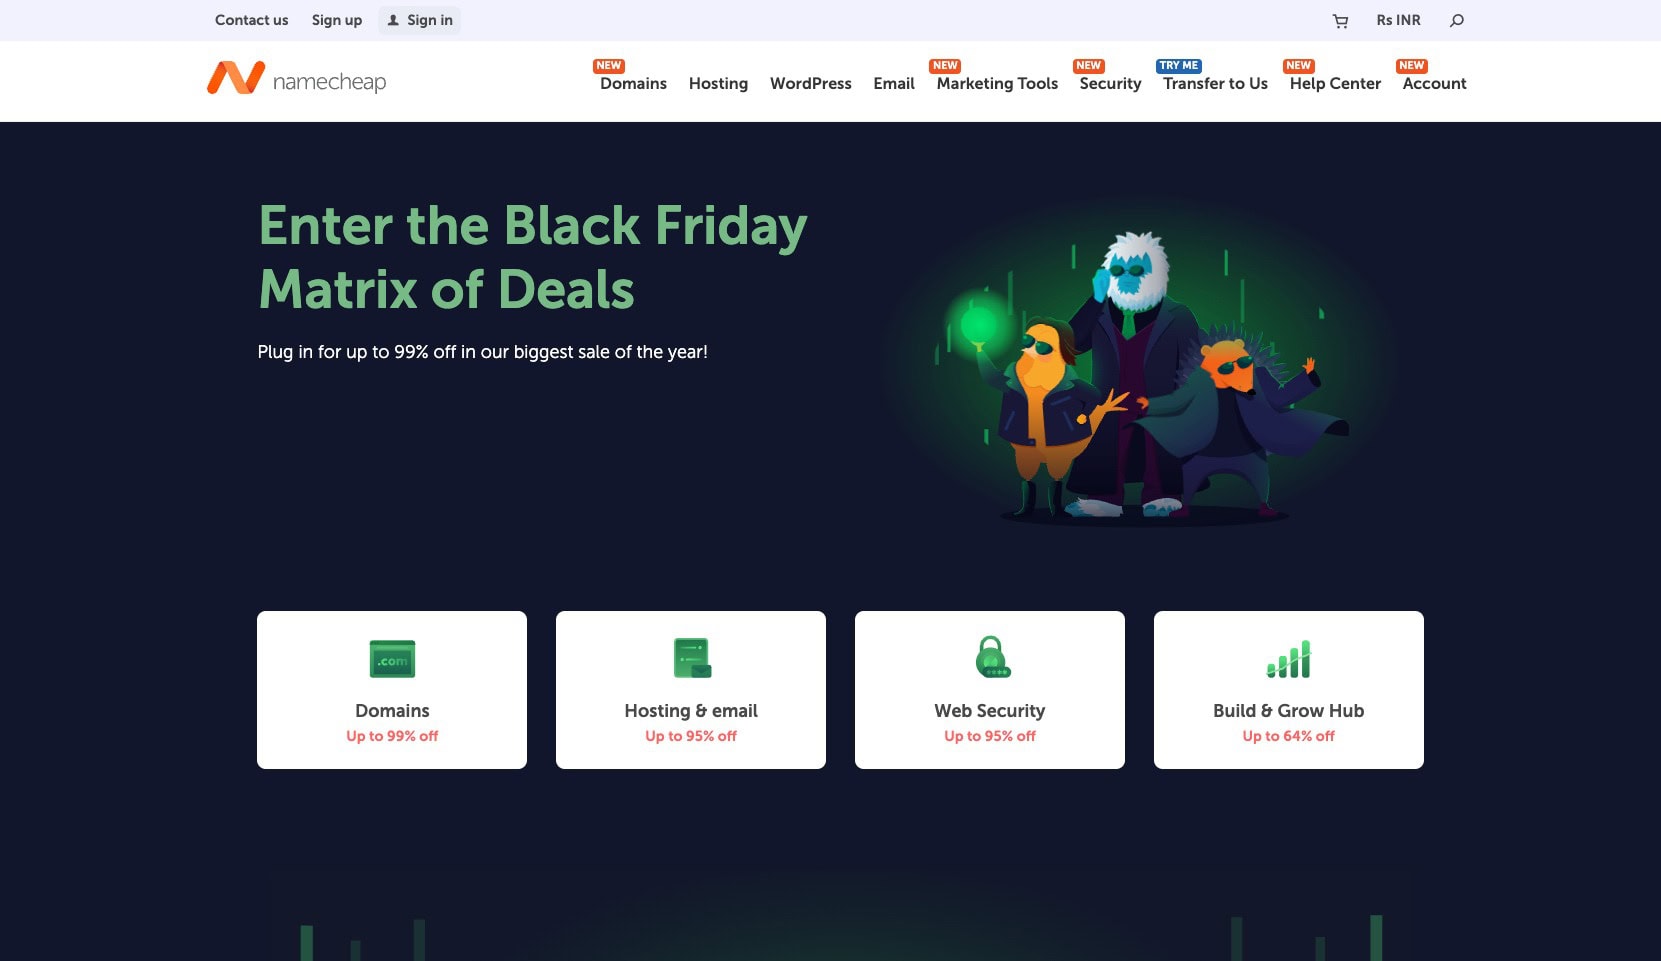Screen dimensions: 1661x961
Task: Click the Web Security padlock icon
Action: click(x=992, y=657)
